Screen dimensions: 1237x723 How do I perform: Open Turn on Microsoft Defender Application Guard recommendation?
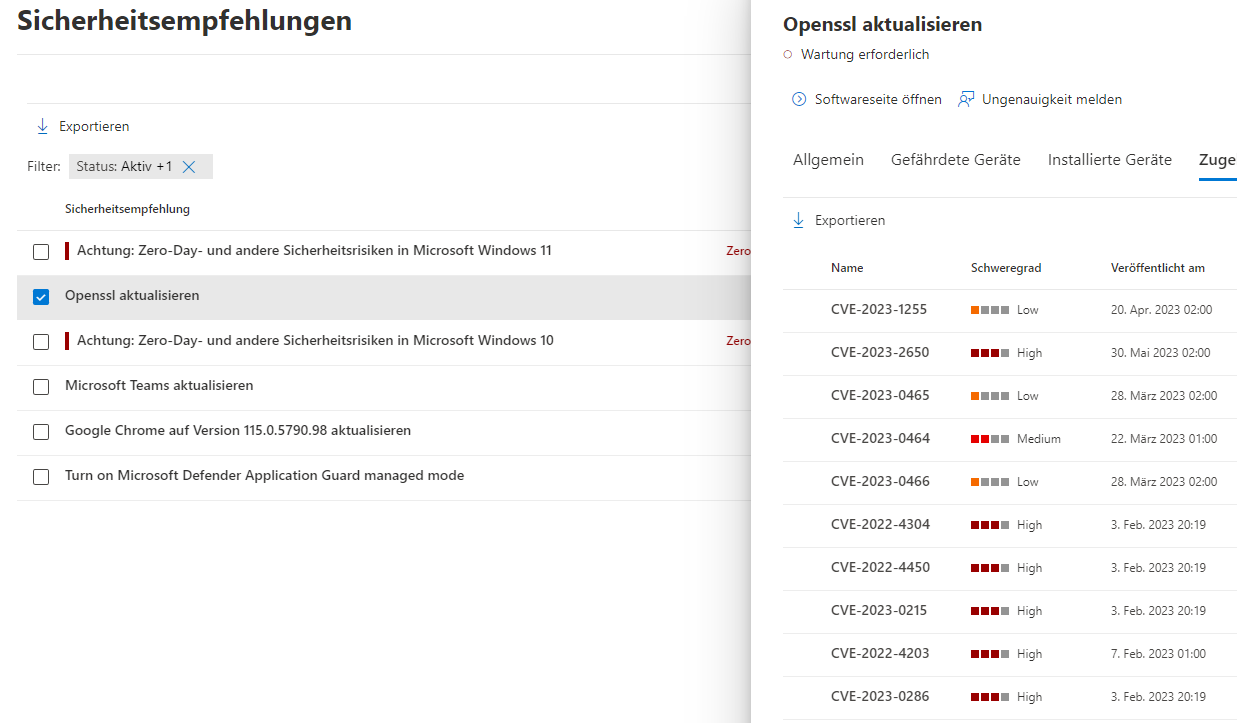pyautogui.click(x=264, y=476)
